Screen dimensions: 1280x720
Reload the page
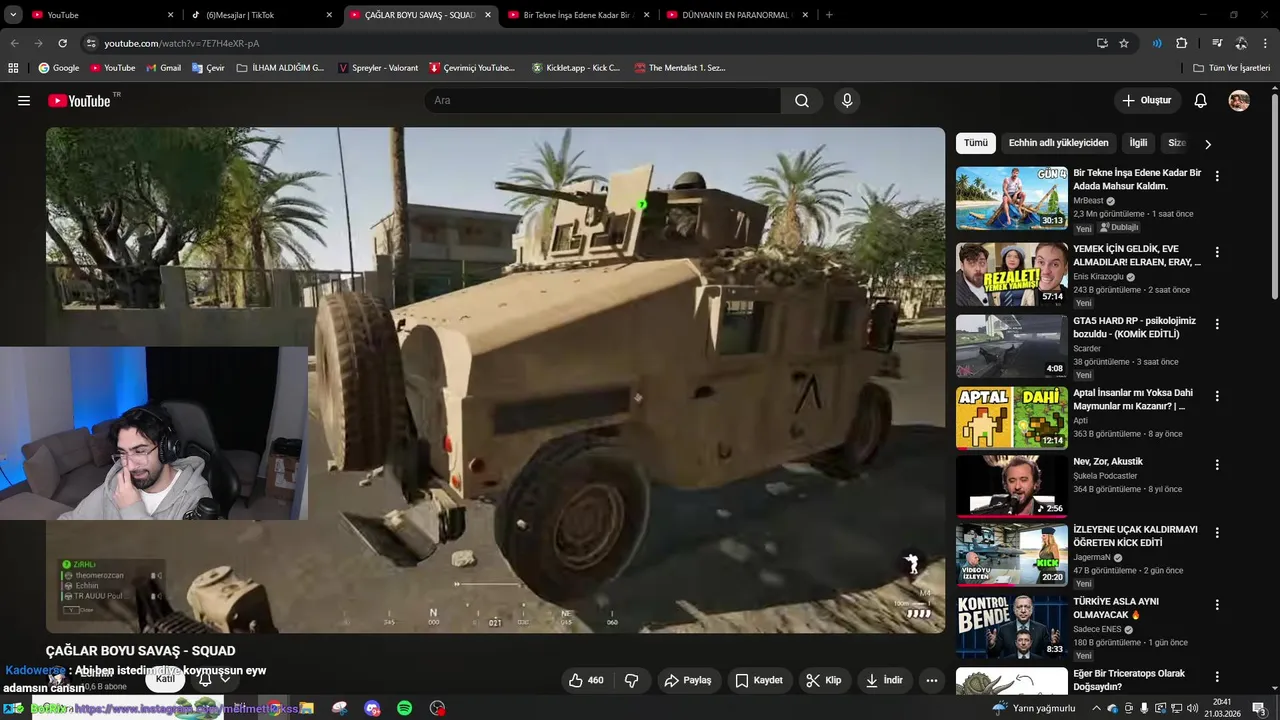point(62,43)
